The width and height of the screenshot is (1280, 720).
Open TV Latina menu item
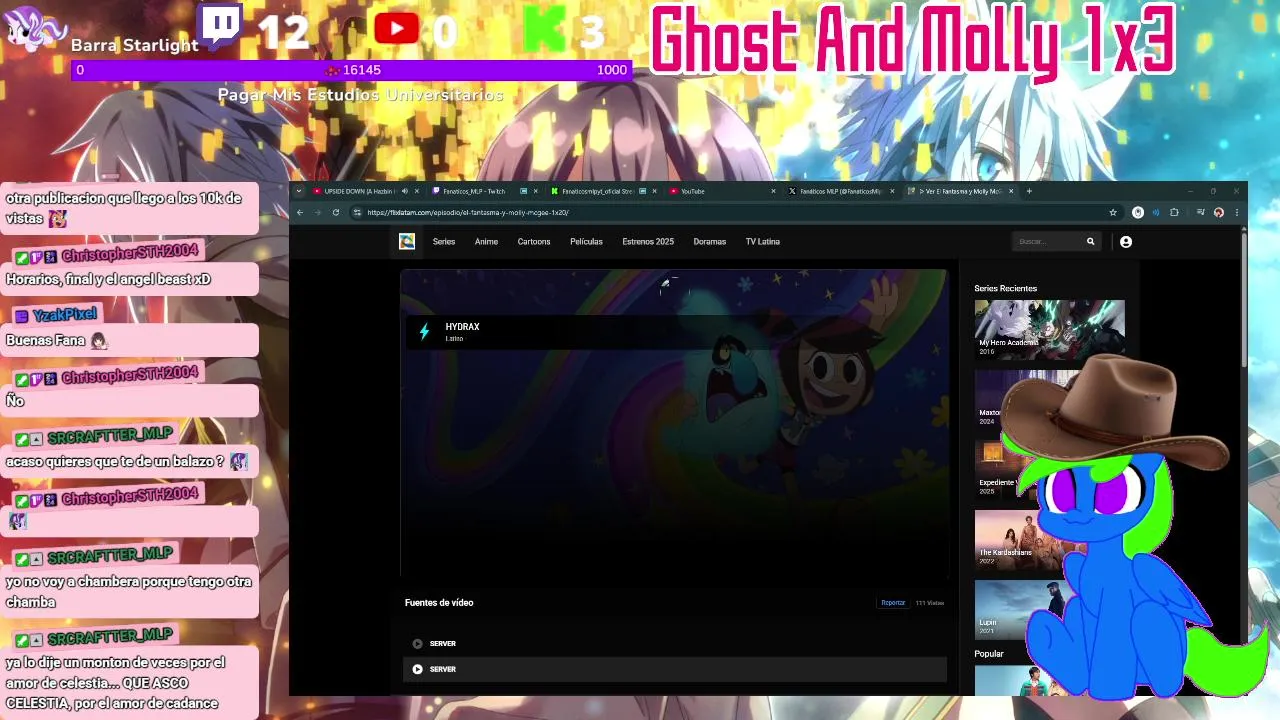[x=762, y=241]
